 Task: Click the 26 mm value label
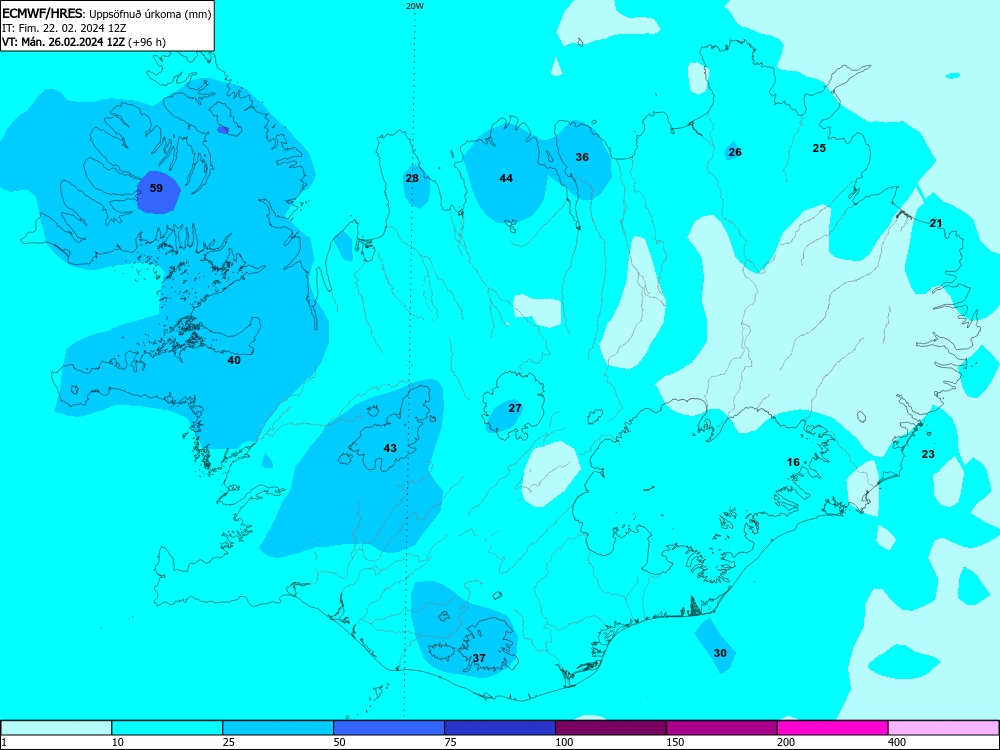coord(735,152)
